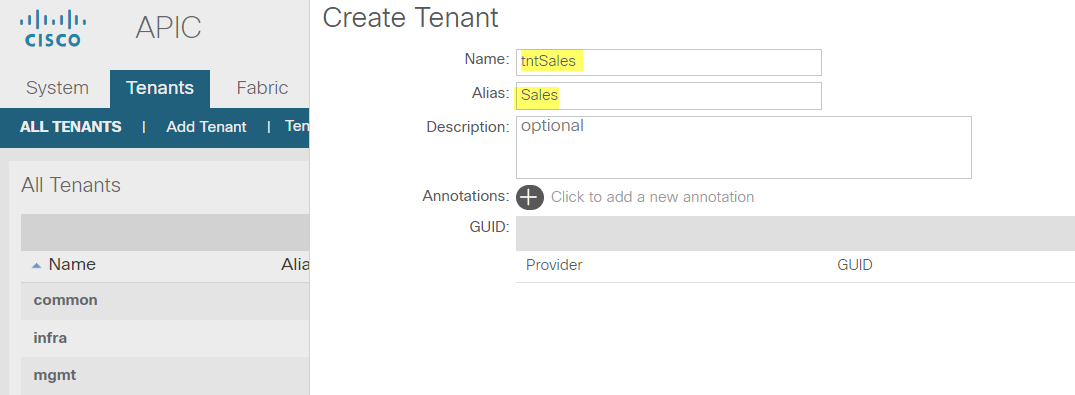Click ALL TENANTS submenu item

[71, 127]
